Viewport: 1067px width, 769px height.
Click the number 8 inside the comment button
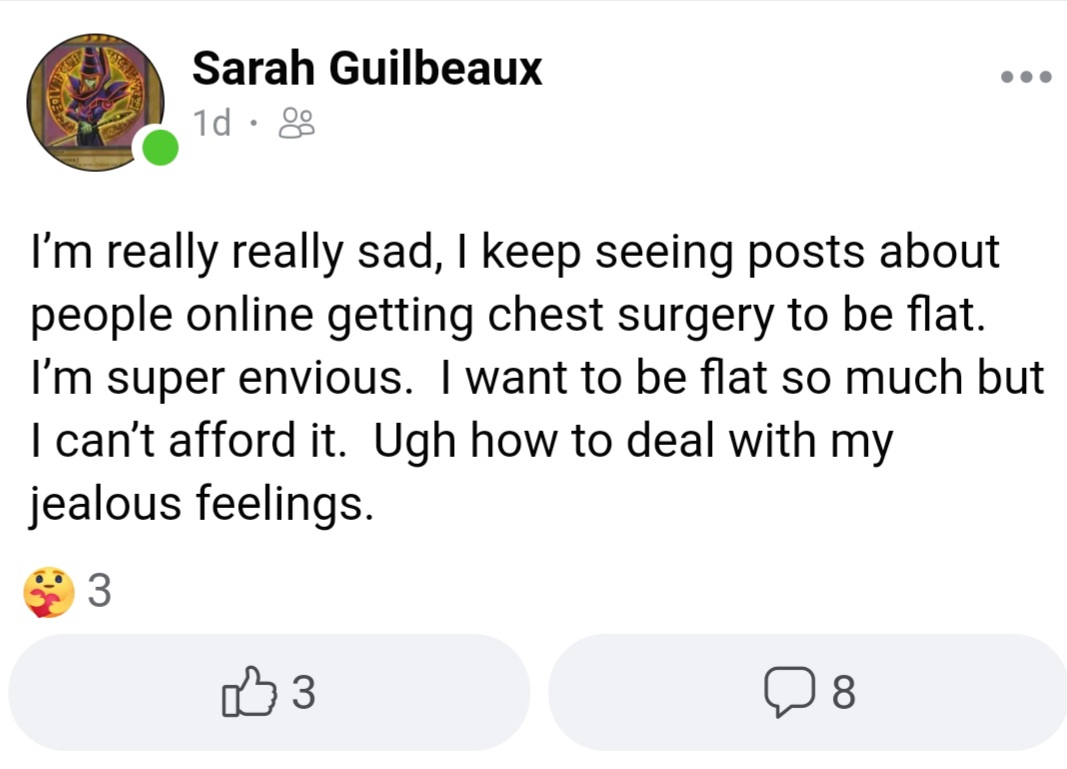844,693
